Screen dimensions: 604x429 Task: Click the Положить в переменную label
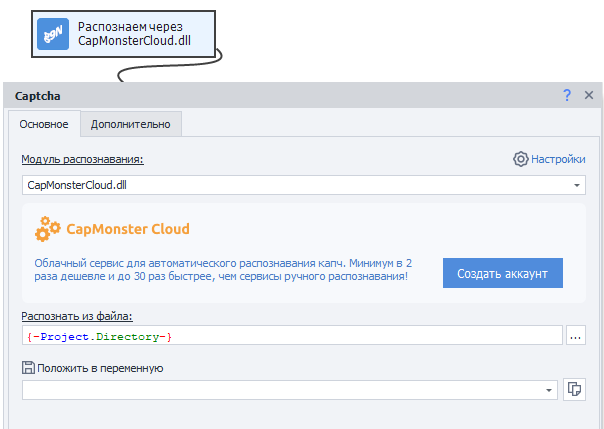coord(100,368)
